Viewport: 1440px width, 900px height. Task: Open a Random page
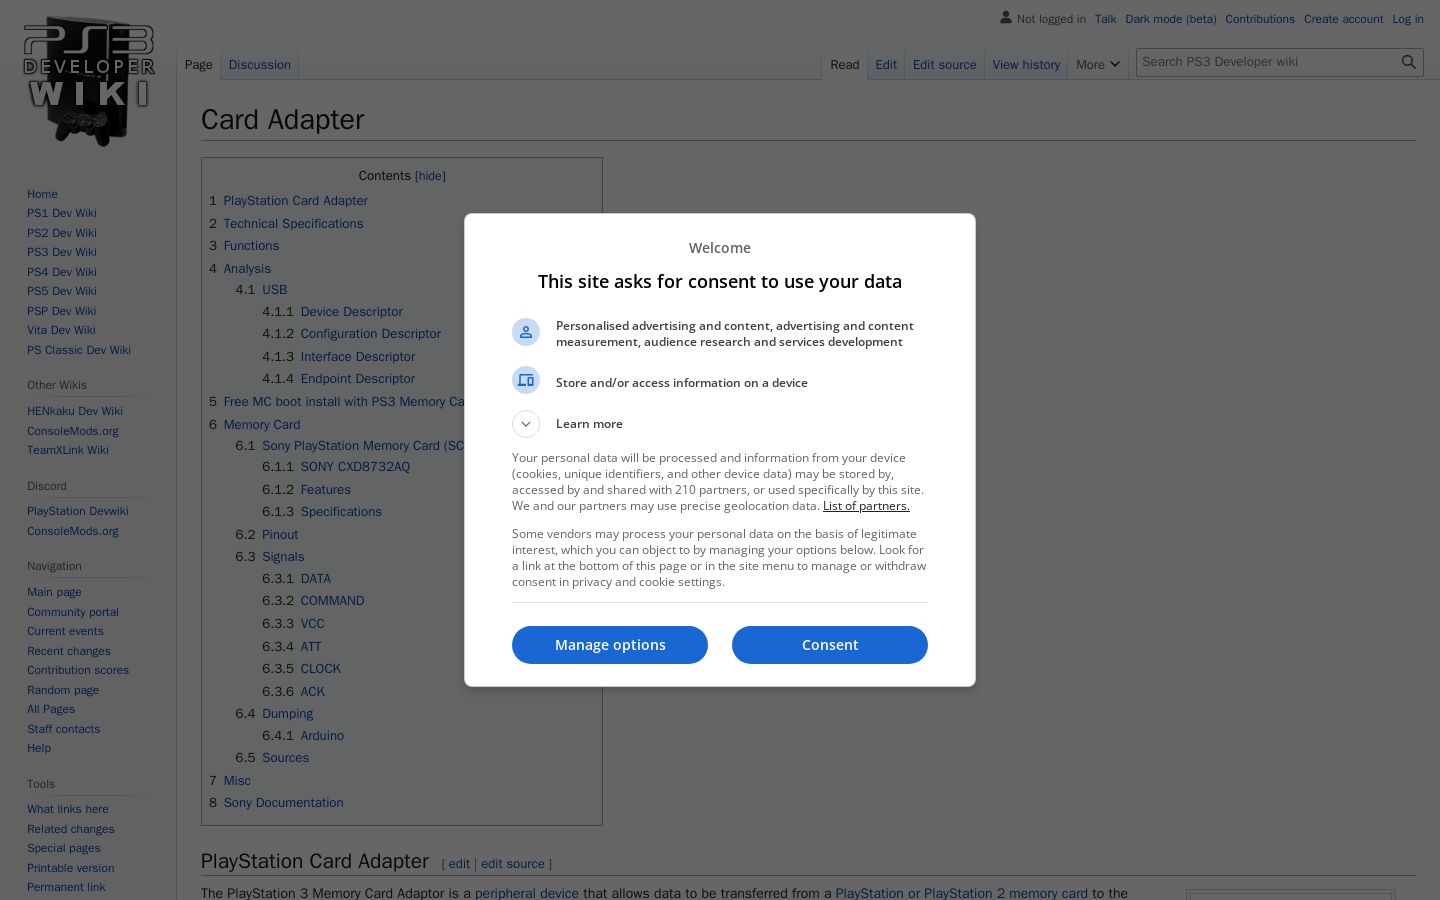[63, 690]
